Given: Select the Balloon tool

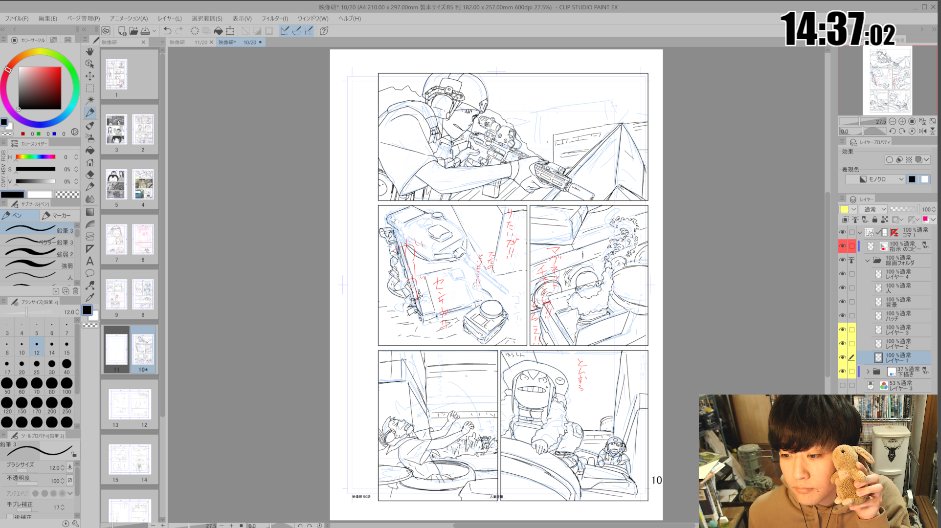Looking at the screenshot, I should (90, 274).
